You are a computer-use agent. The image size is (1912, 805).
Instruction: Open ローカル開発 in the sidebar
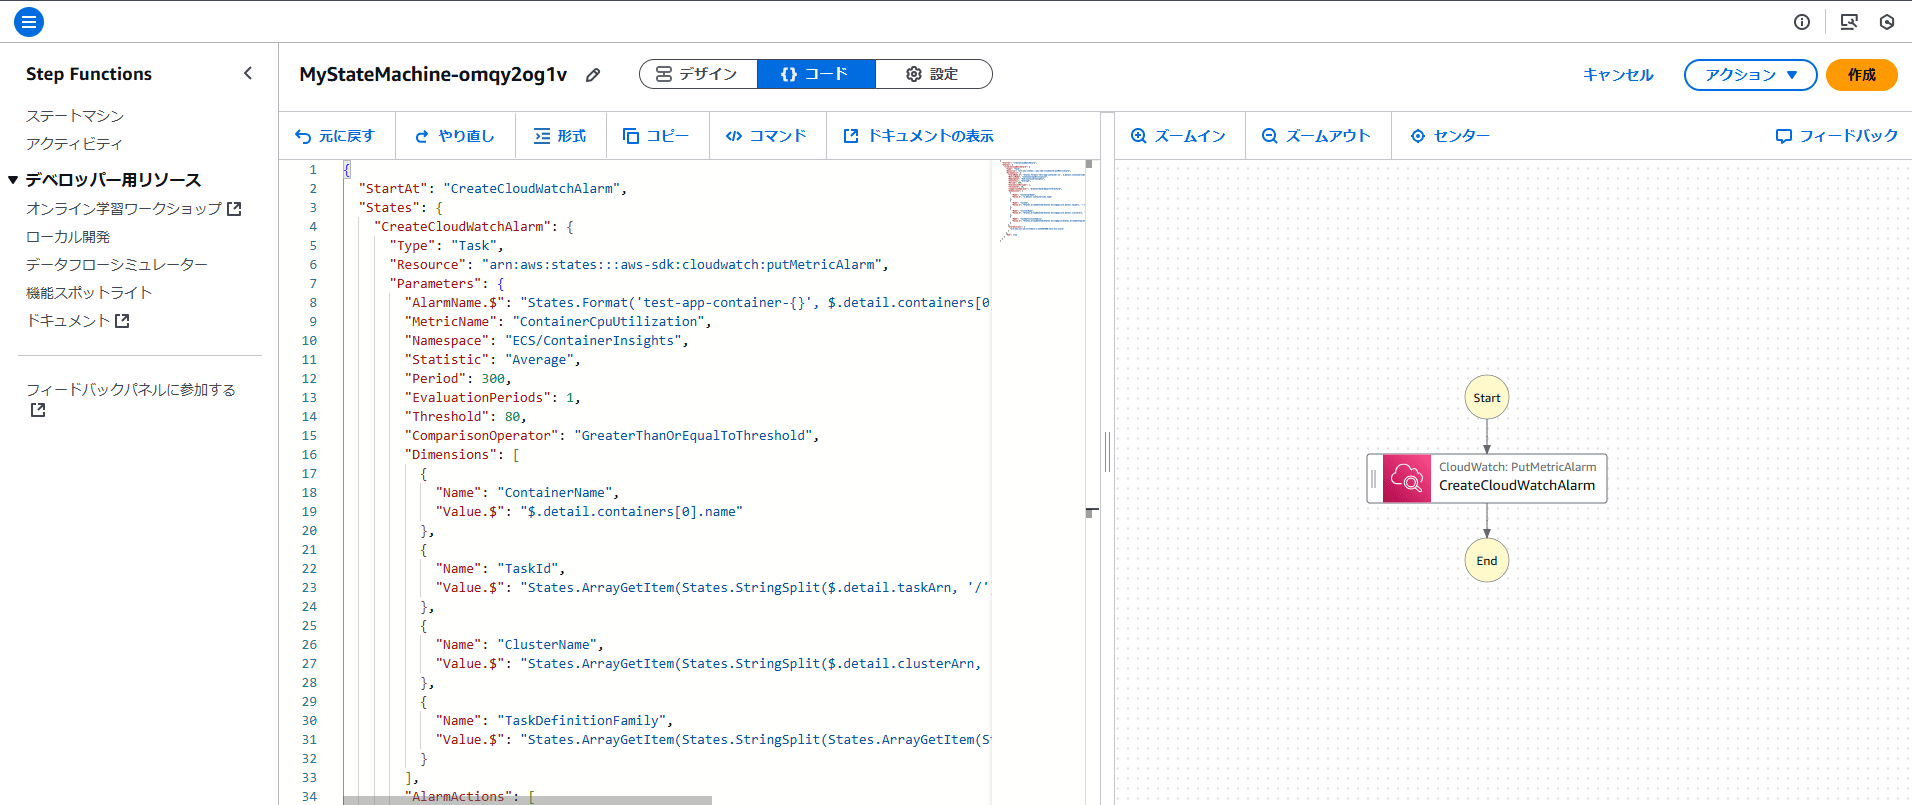(x=68, y=237)
